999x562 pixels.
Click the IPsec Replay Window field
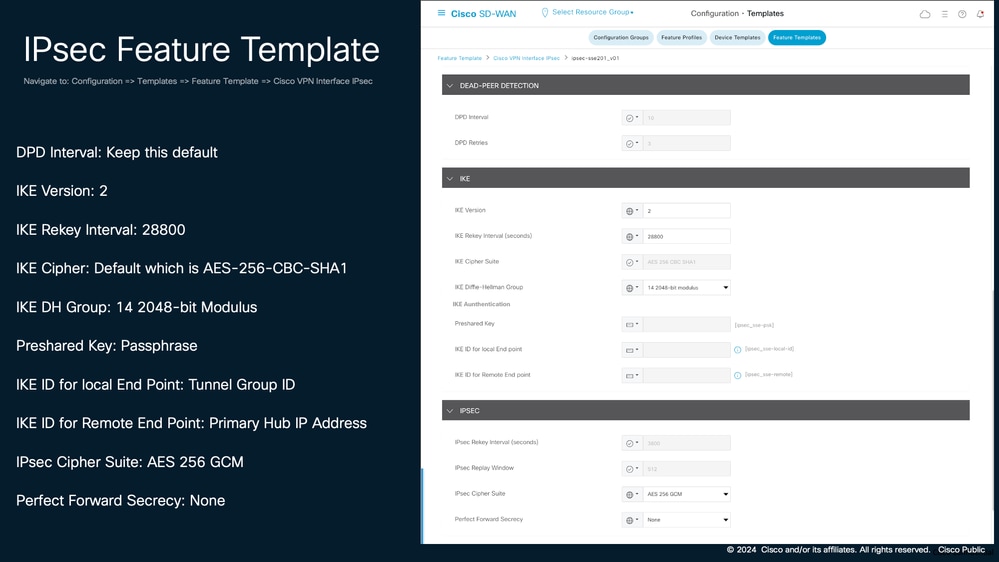(x=687, y=469)
